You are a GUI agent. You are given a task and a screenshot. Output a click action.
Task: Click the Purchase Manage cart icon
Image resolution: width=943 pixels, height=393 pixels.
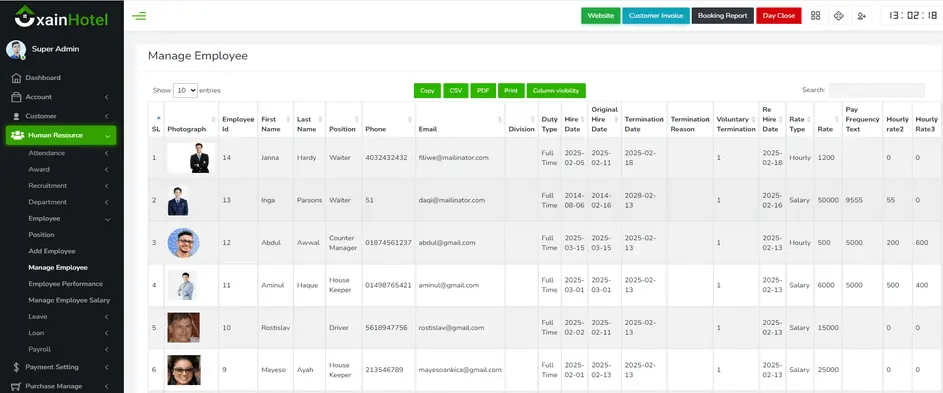16,386
